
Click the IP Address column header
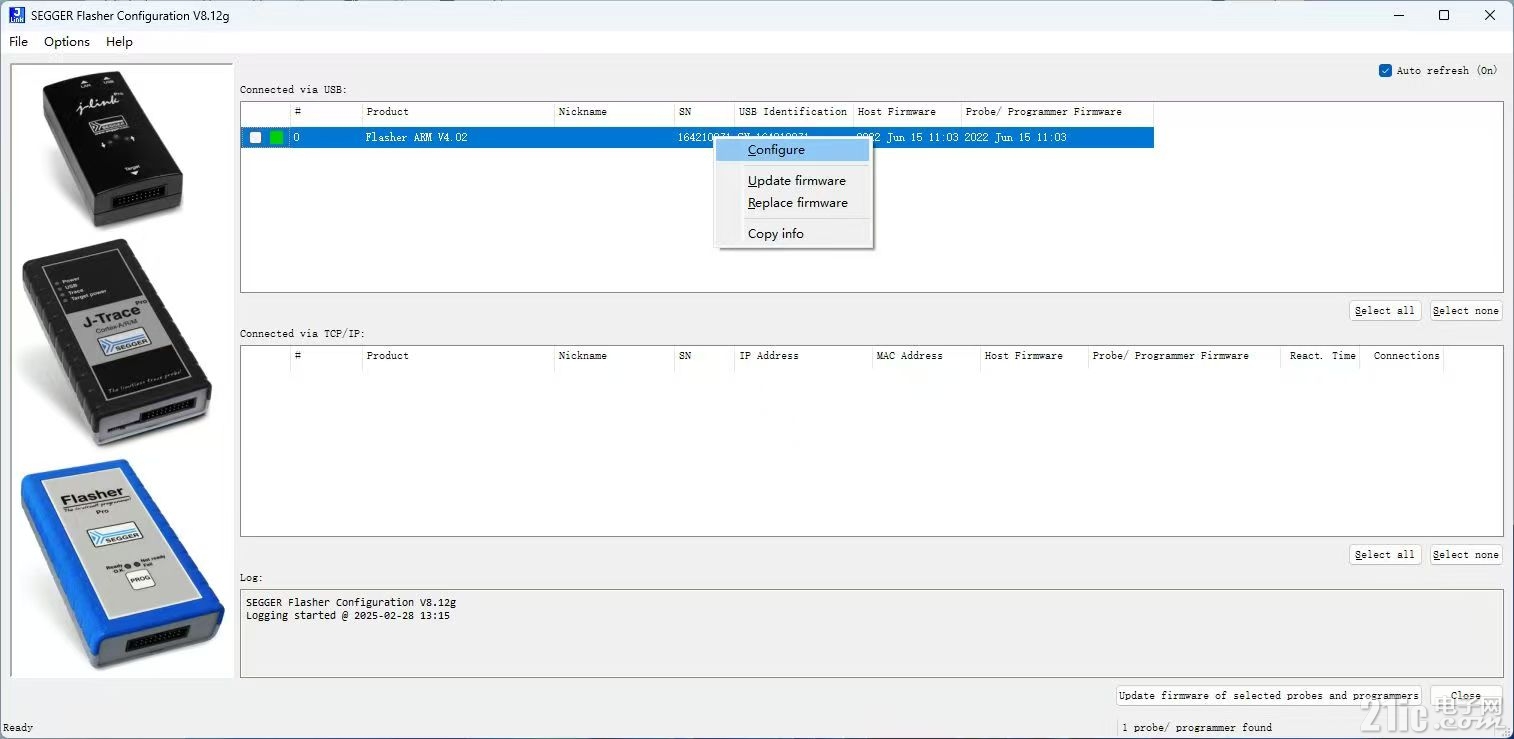(803, 356)
